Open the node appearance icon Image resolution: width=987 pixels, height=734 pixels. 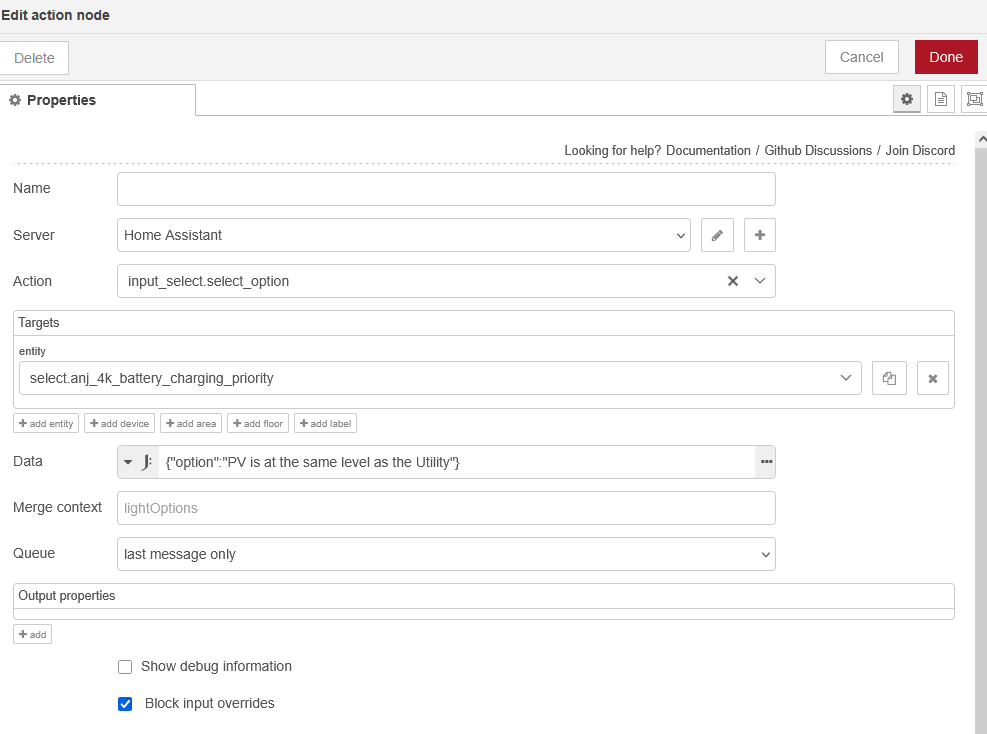point(974,99)
